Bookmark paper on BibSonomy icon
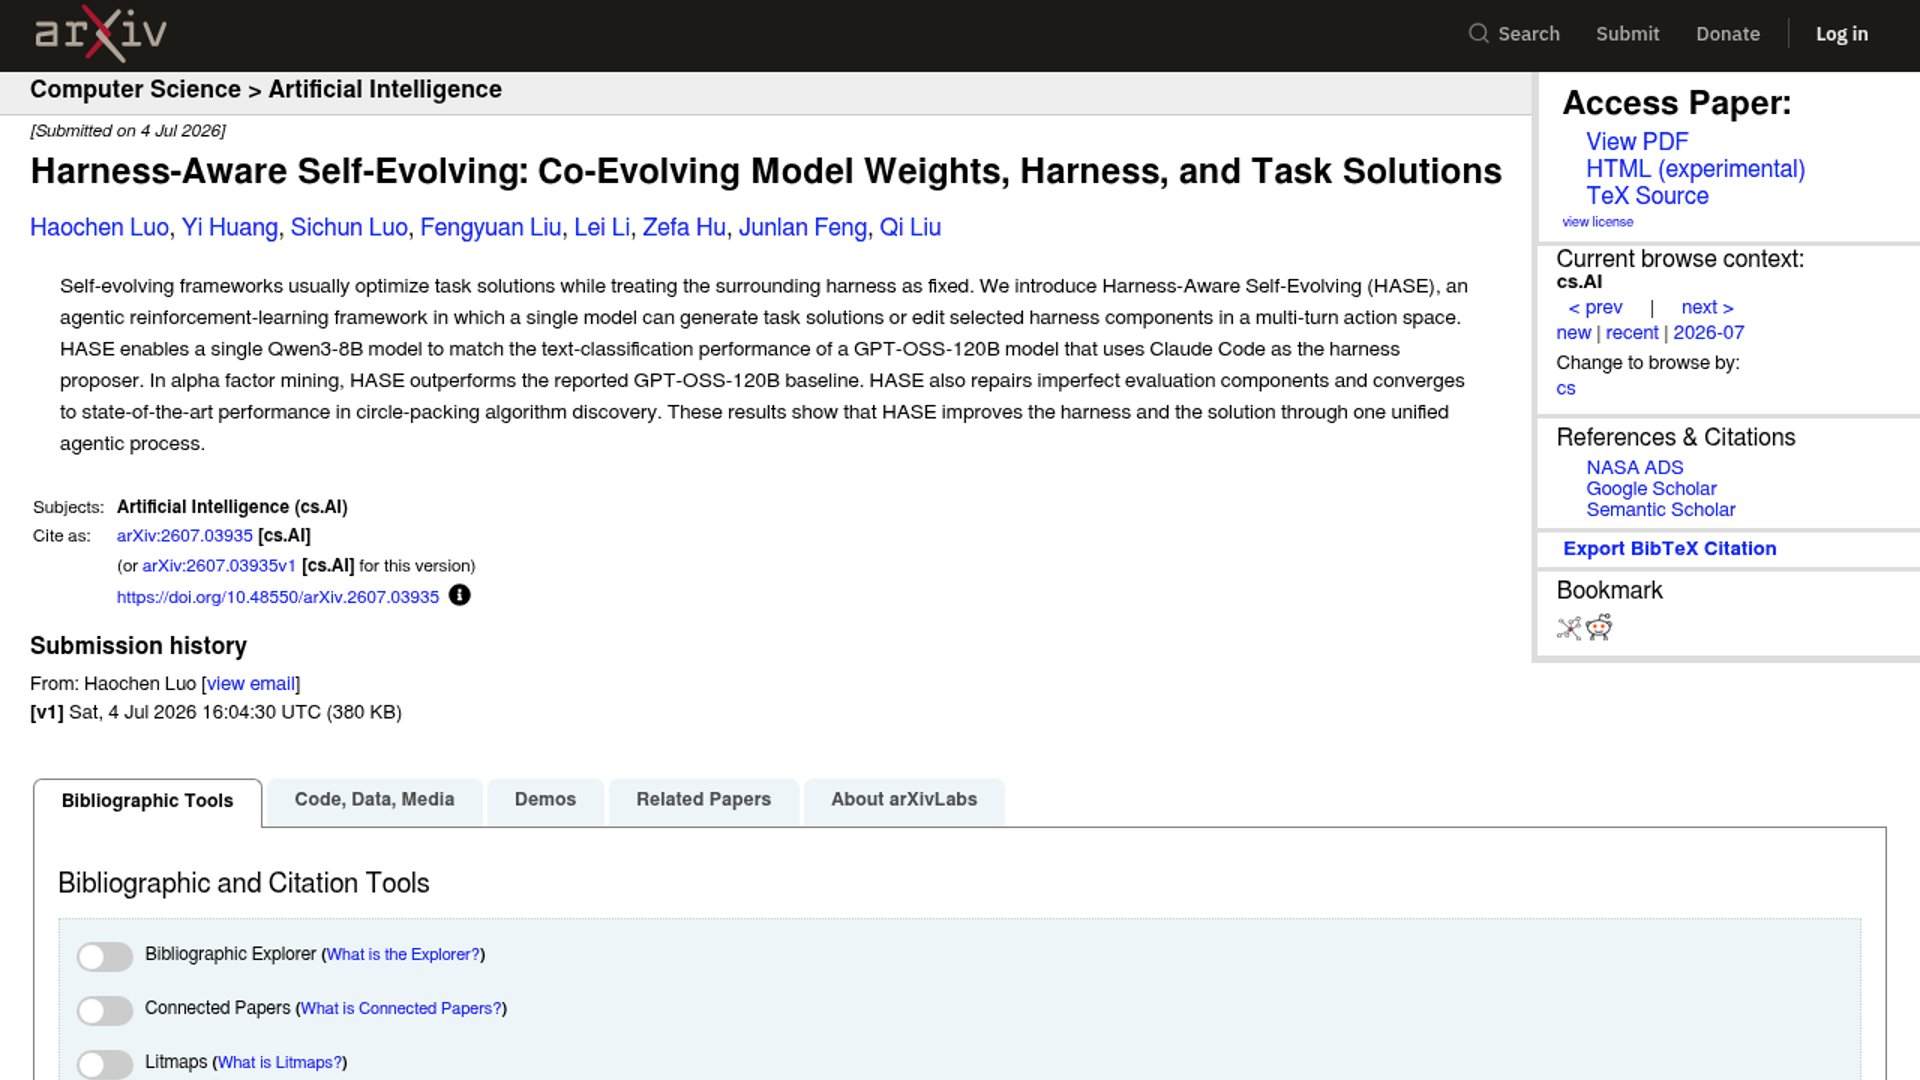The height and width of the screenshot is (1080, 1920). pos(1568,628)
